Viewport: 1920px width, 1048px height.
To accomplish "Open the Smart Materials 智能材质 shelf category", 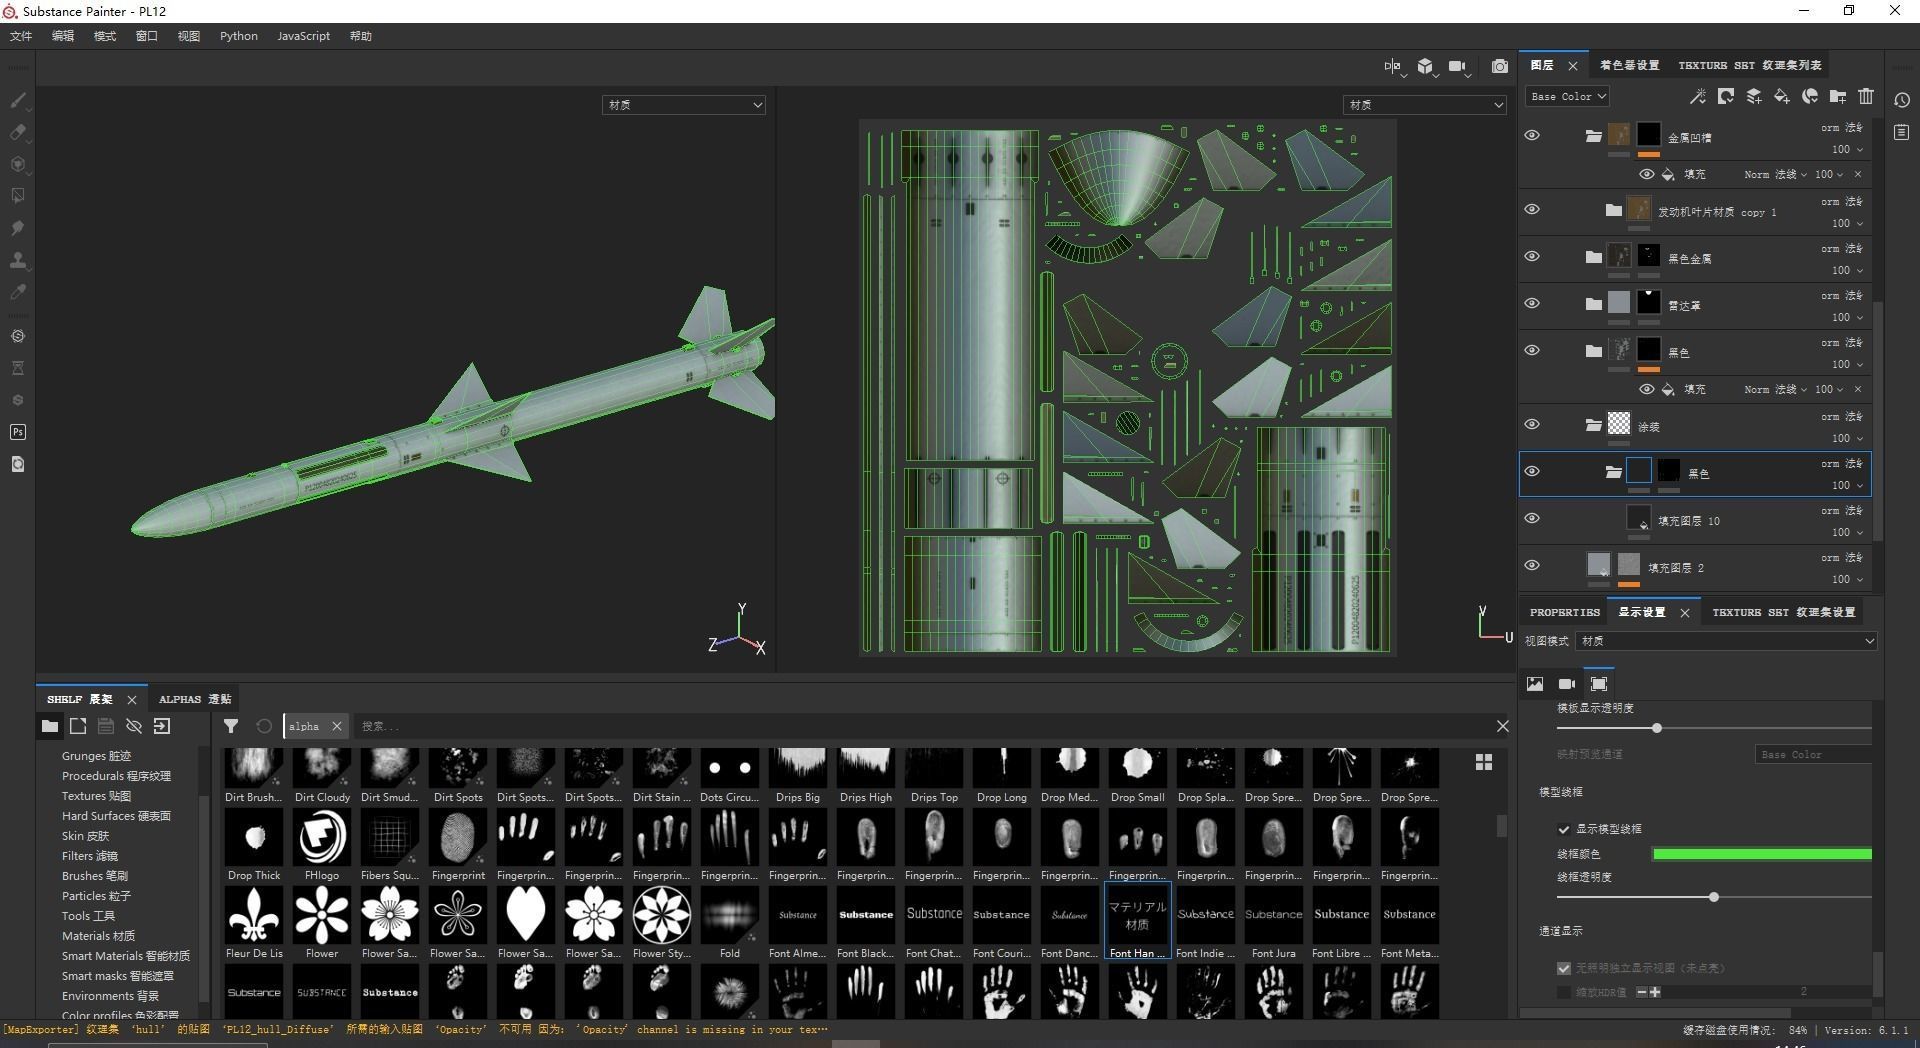I will coord(126,956).
